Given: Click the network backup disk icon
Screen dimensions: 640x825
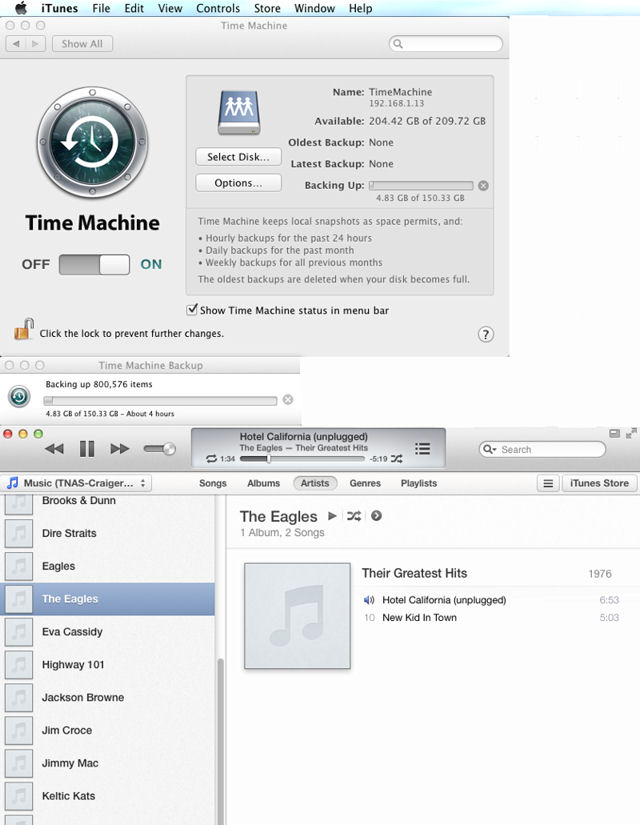Looking at the screenshot, I should click(x=239, y=113).
